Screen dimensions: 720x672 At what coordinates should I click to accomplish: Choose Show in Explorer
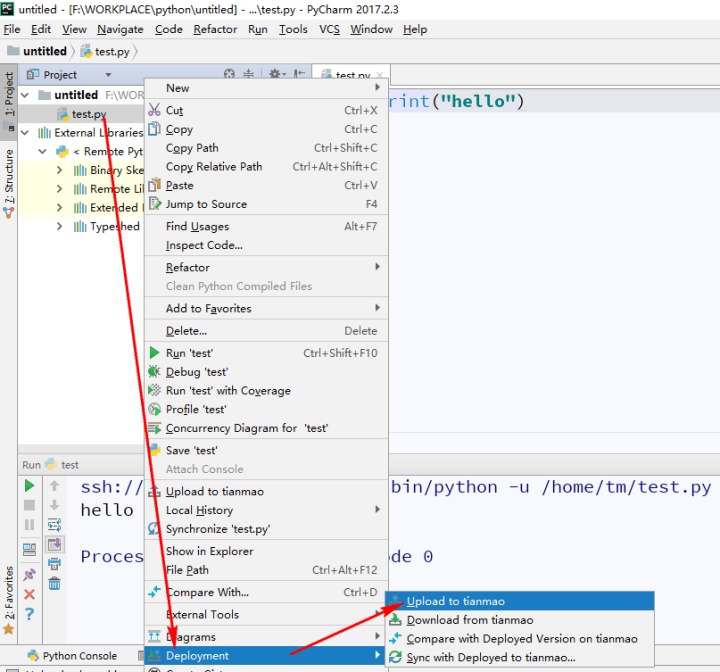coord(266,551)
